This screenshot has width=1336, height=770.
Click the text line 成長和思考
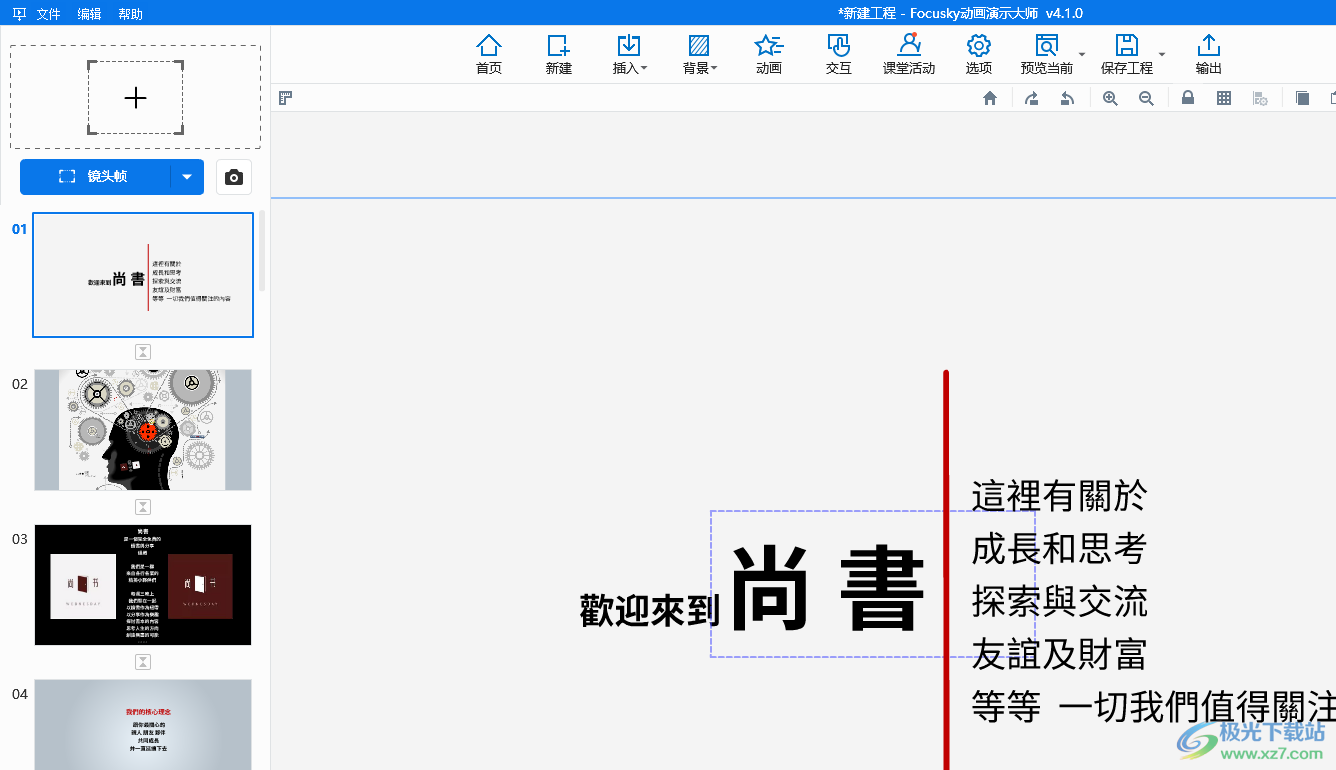(x=1059, y=549)
